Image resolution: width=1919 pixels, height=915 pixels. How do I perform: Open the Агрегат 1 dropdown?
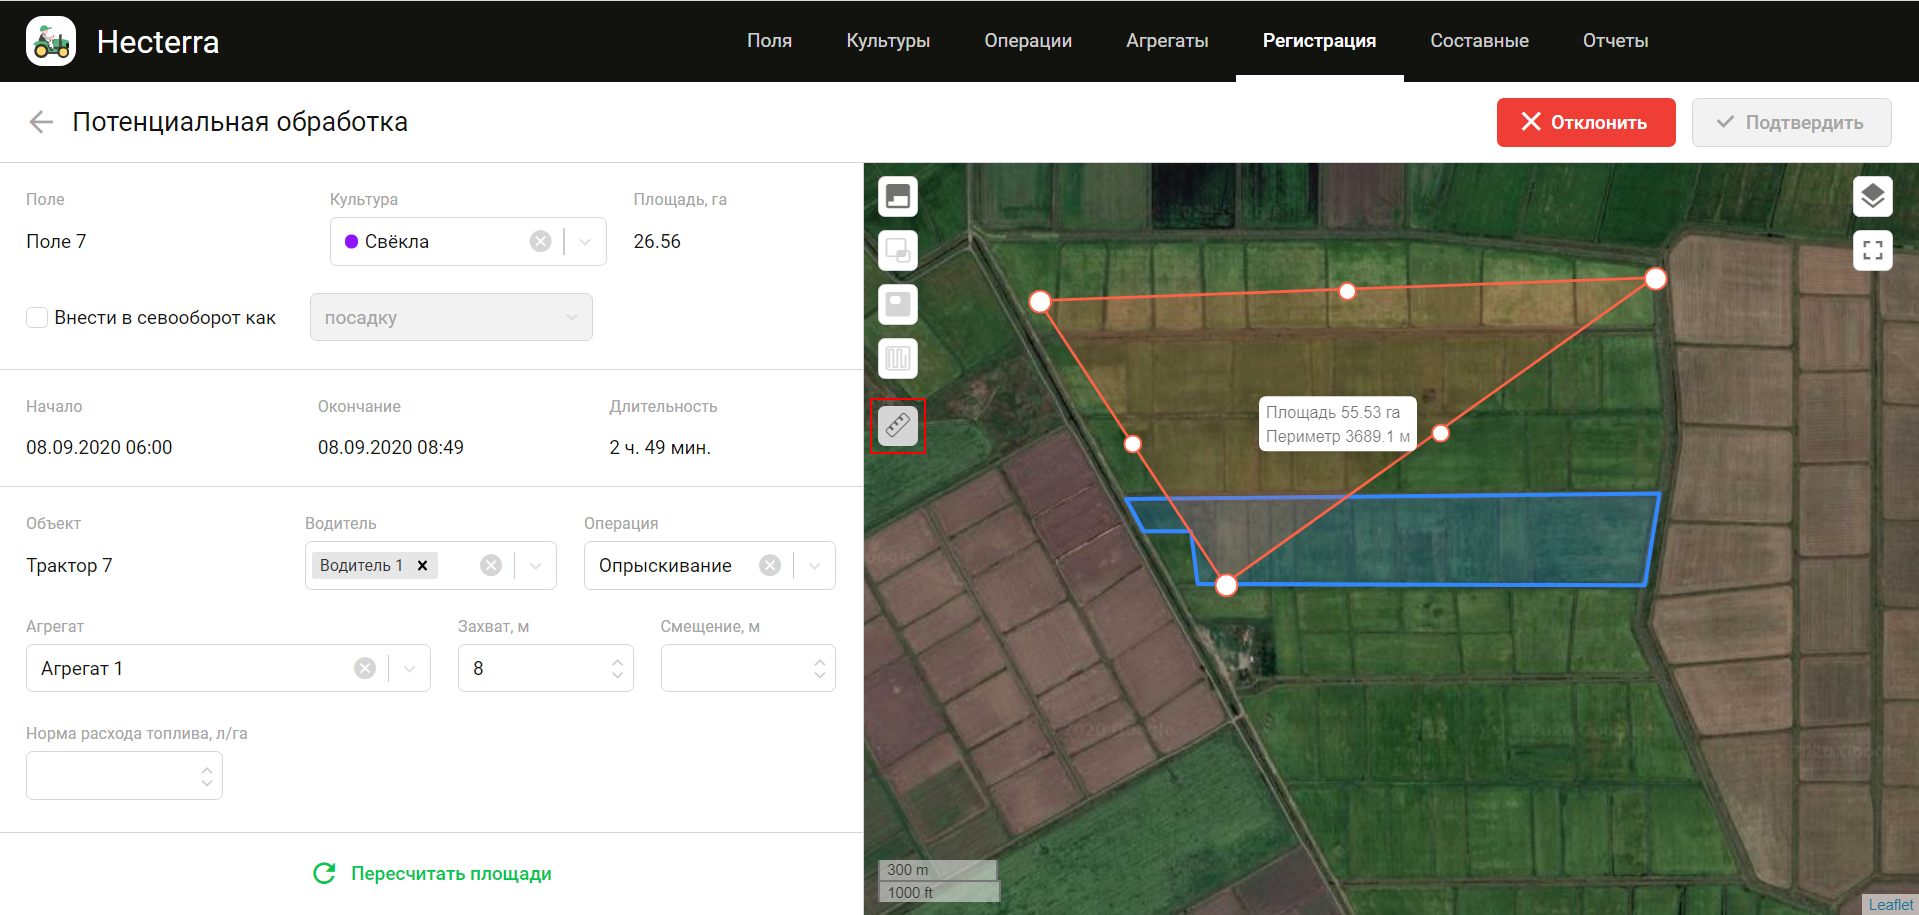point(408,667)
